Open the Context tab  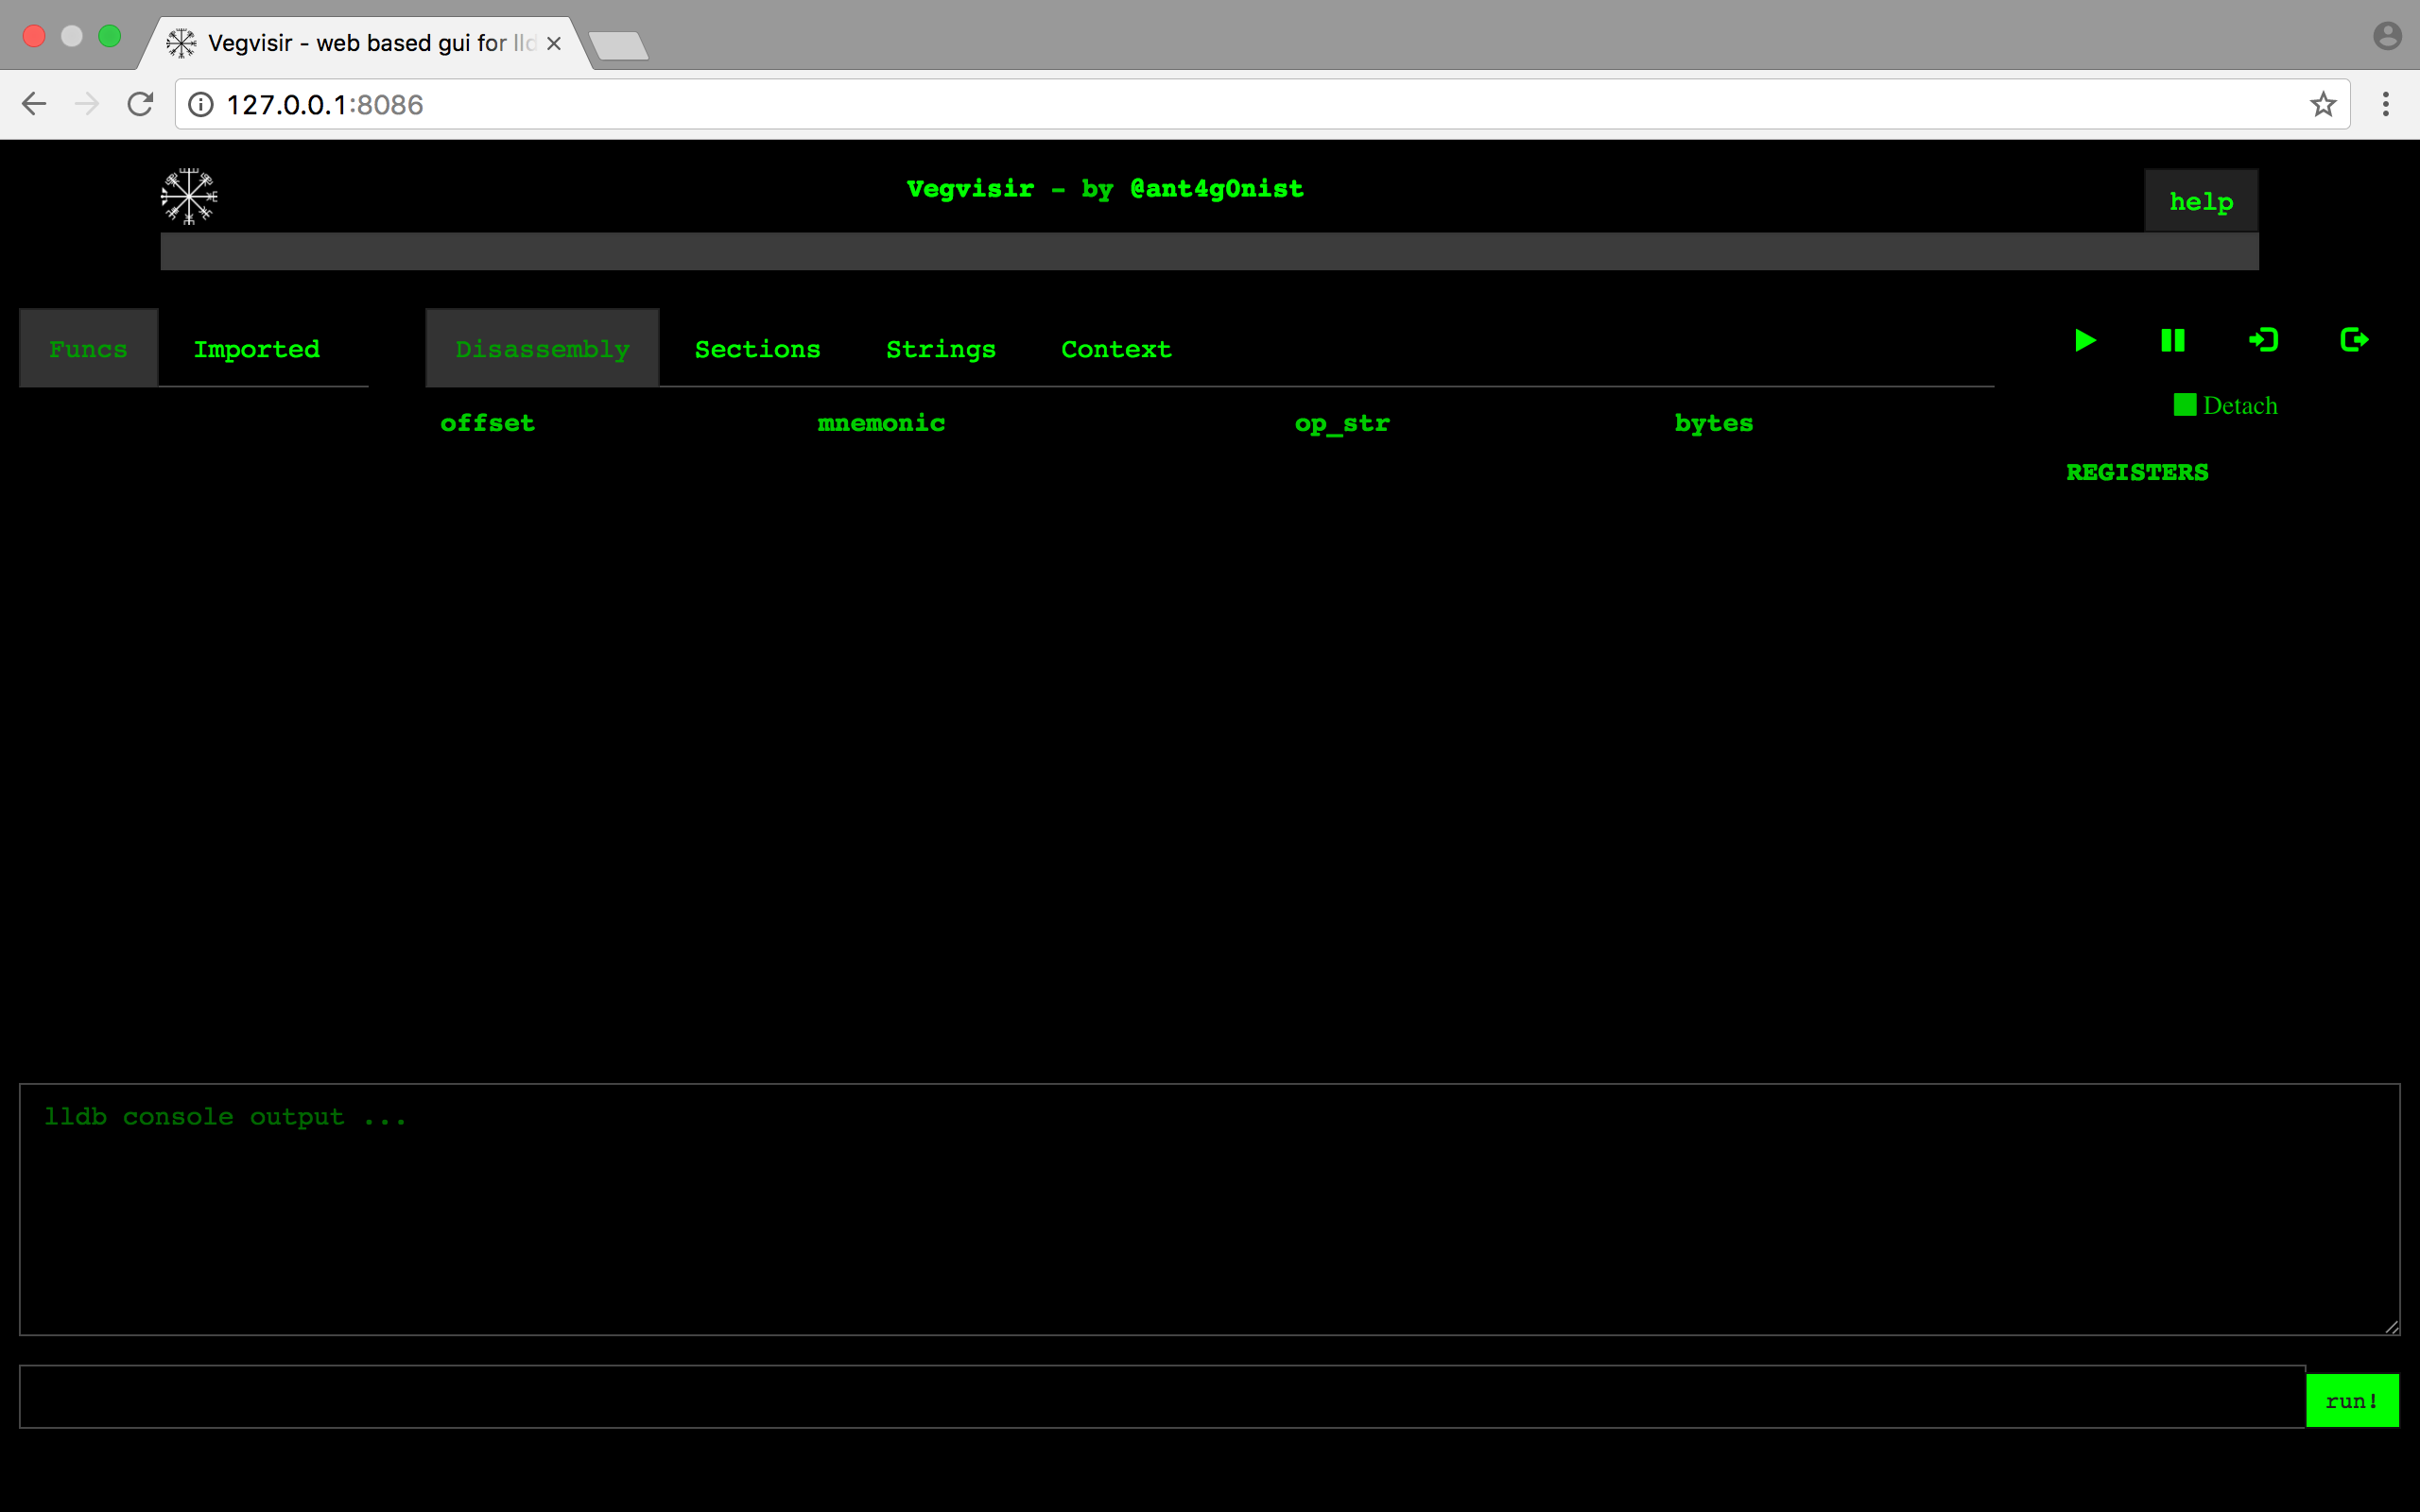coord(1116,349)
